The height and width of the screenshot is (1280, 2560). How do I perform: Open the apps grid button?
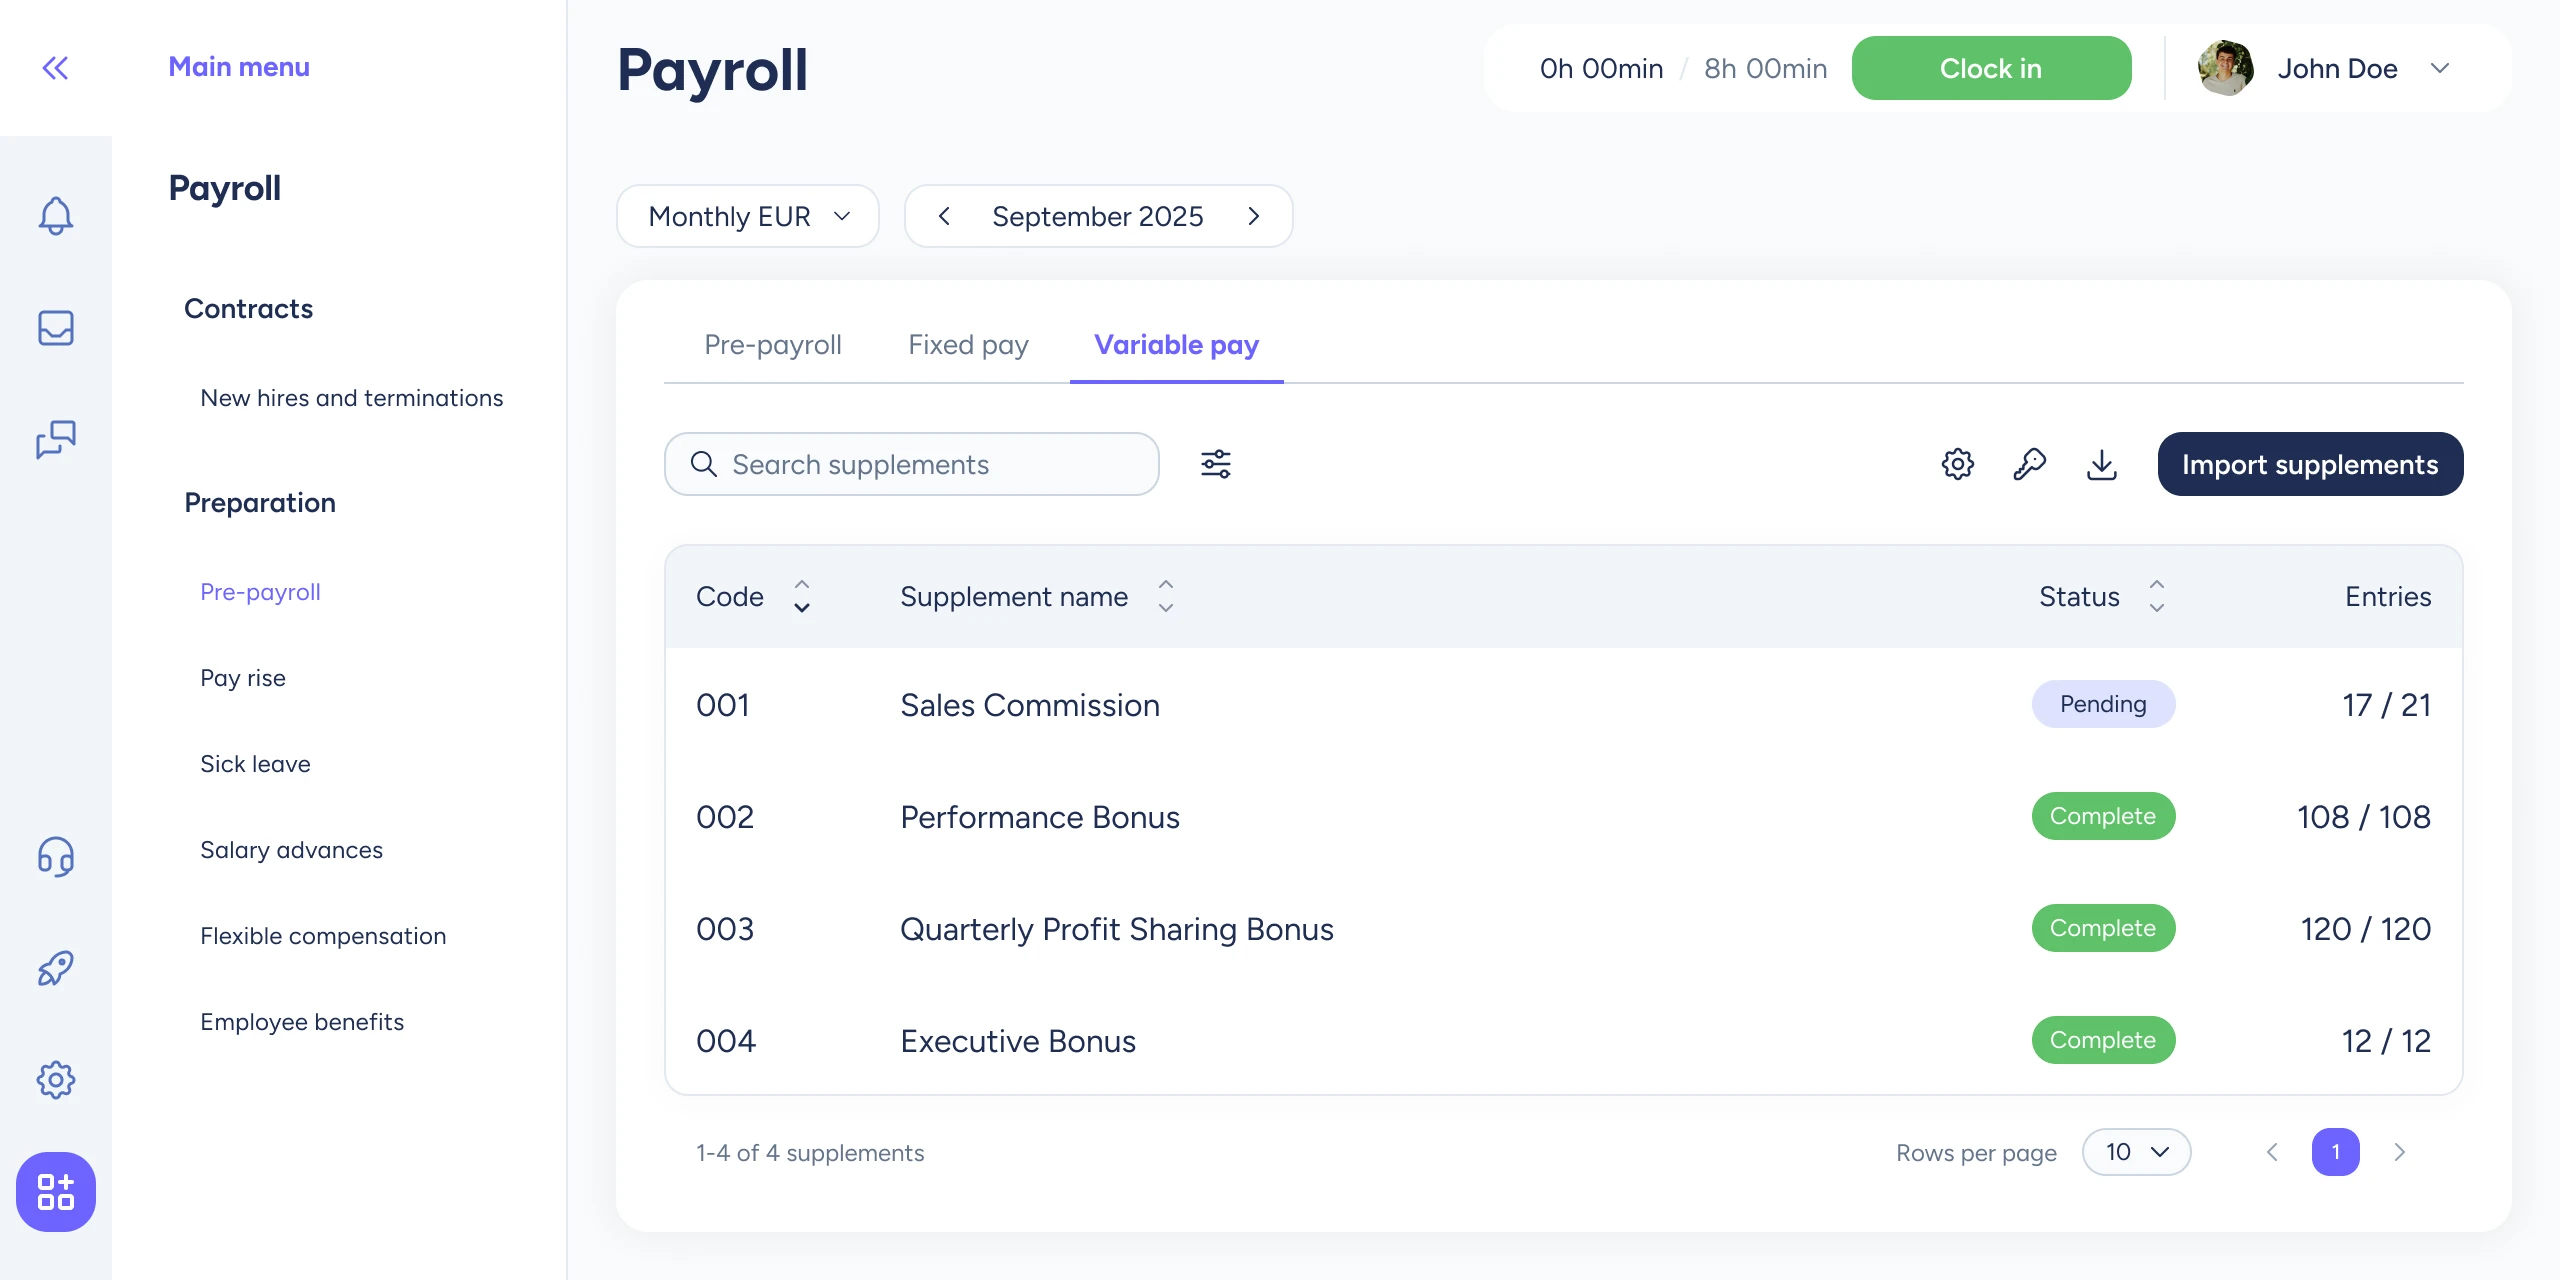click(55, 1191)
